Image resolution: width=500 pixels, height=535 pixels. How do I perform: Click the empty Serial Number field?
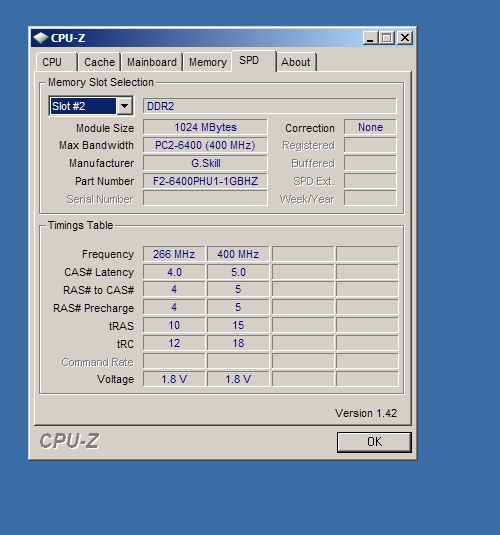click(205, 198)
